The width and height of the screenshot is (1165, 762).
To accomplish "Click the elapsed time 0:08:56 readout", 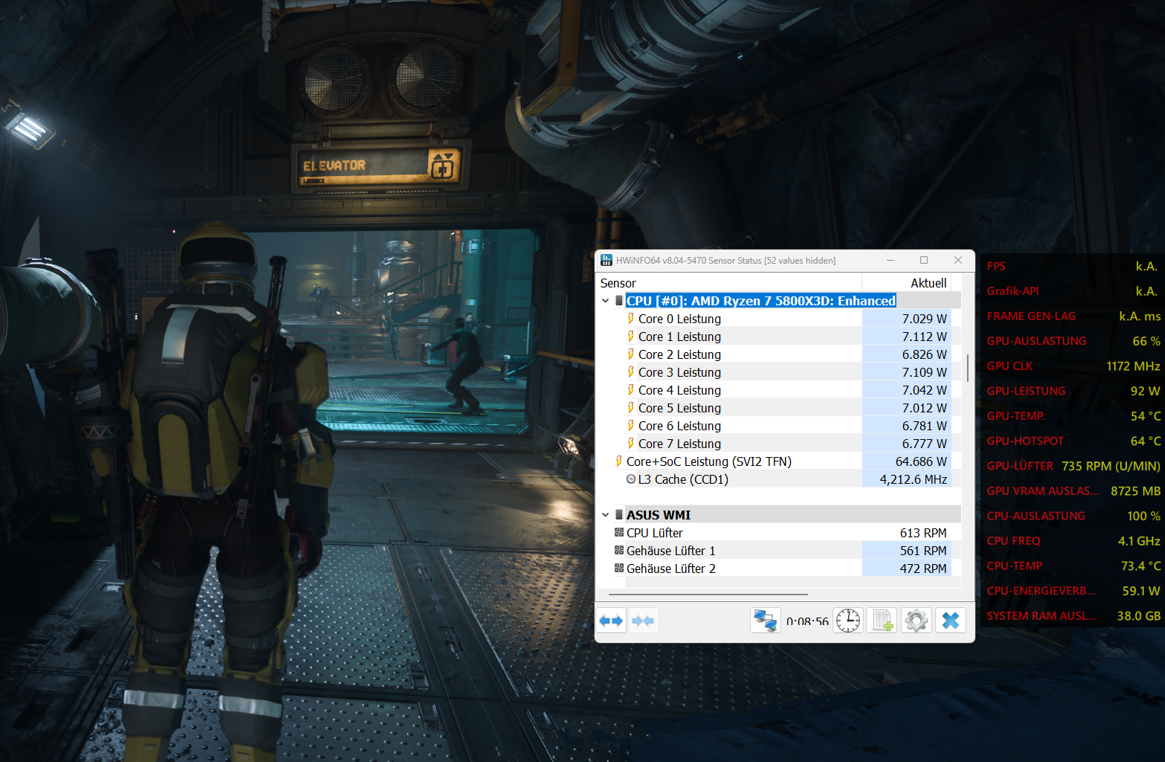I will 807,621.
